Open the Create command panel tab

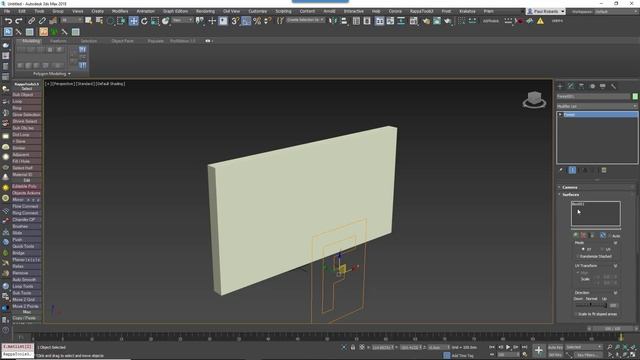pos(560,86)
